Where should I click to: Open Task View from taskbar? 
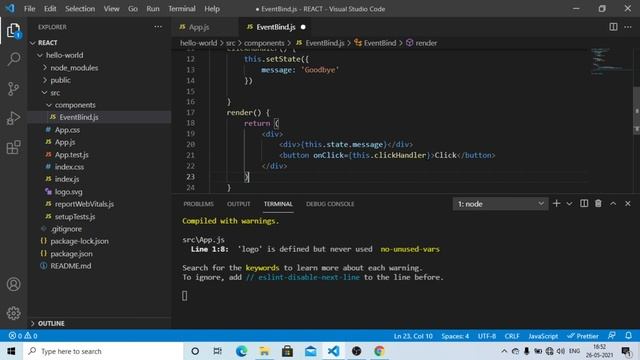click(218, 351)
